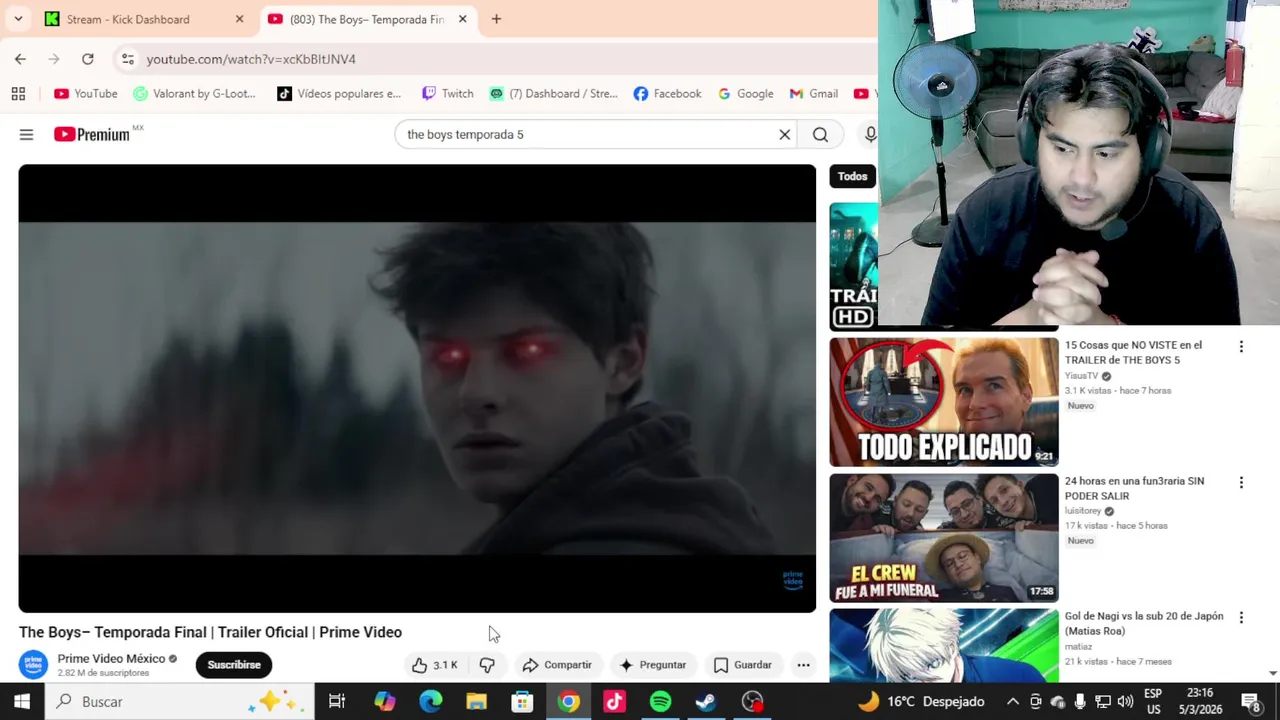Open TikTok app from taskbar

click(614, 702)
